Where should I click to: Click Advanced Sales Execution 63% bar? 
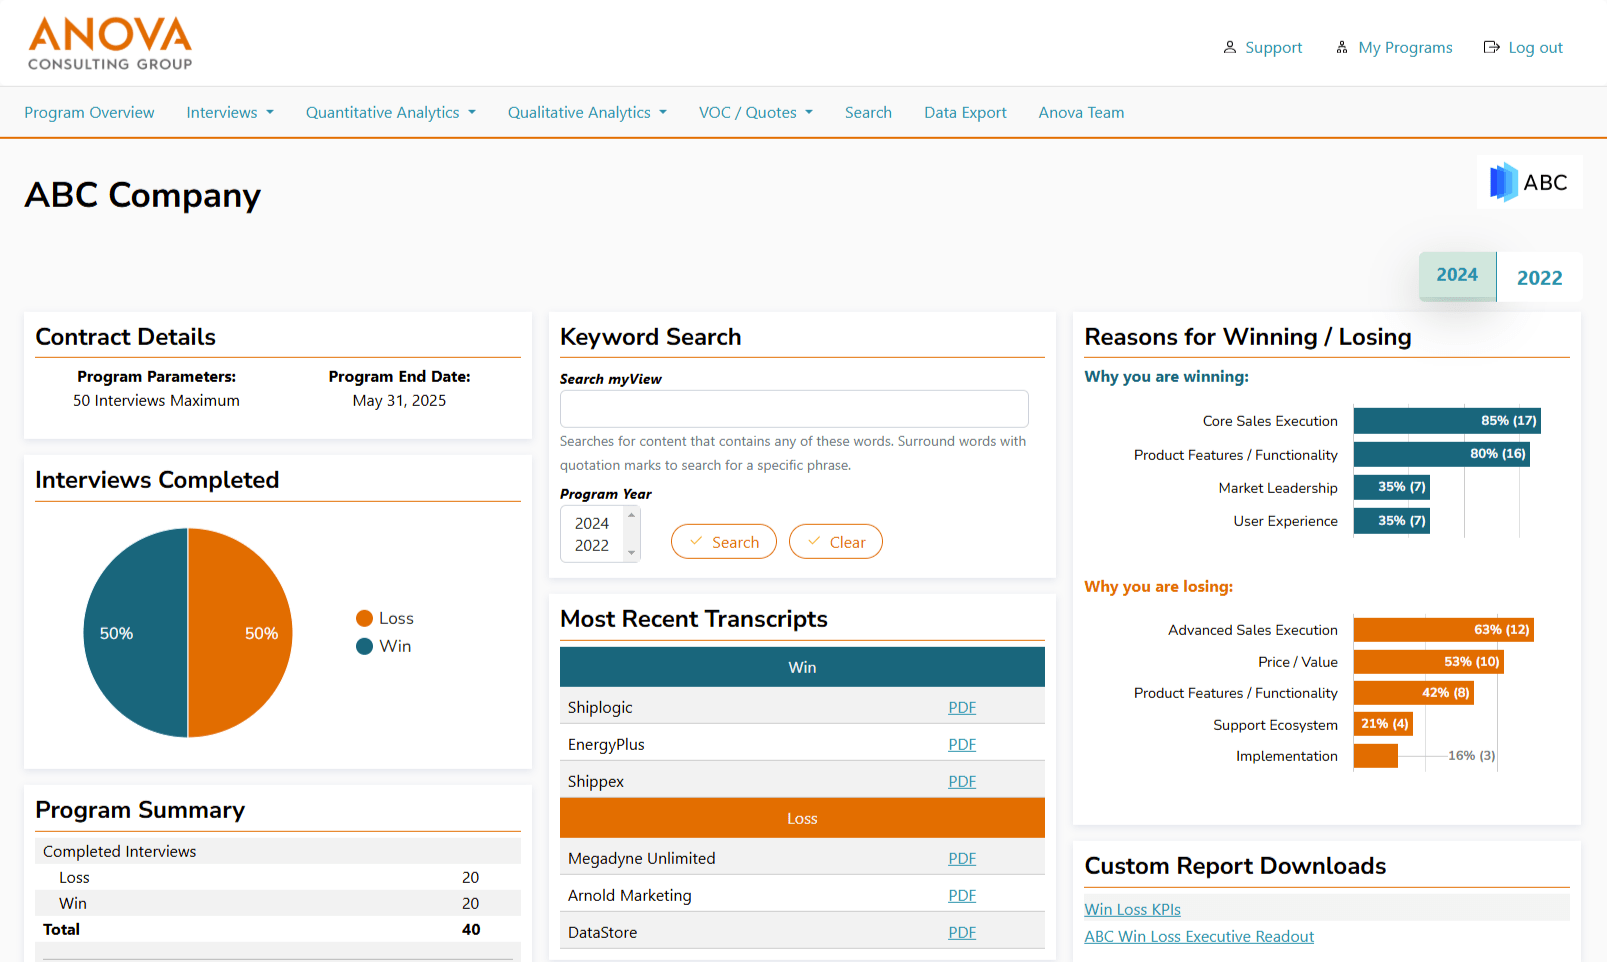point(1444,629)
